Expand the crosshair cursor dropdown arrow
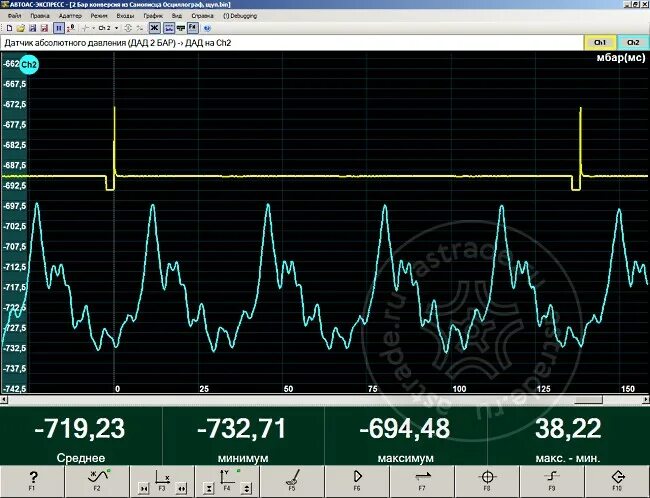Viewport: 650px width, 498px height. point(93,28)
